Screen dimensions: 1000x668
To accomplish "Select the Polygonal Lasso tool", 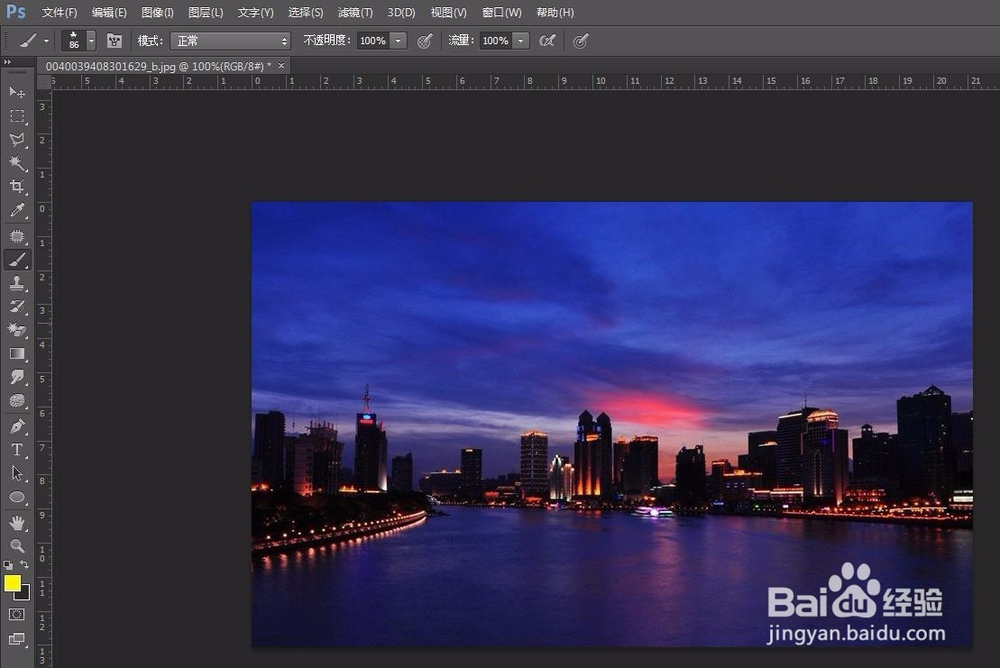I will [x=17, y=140].
